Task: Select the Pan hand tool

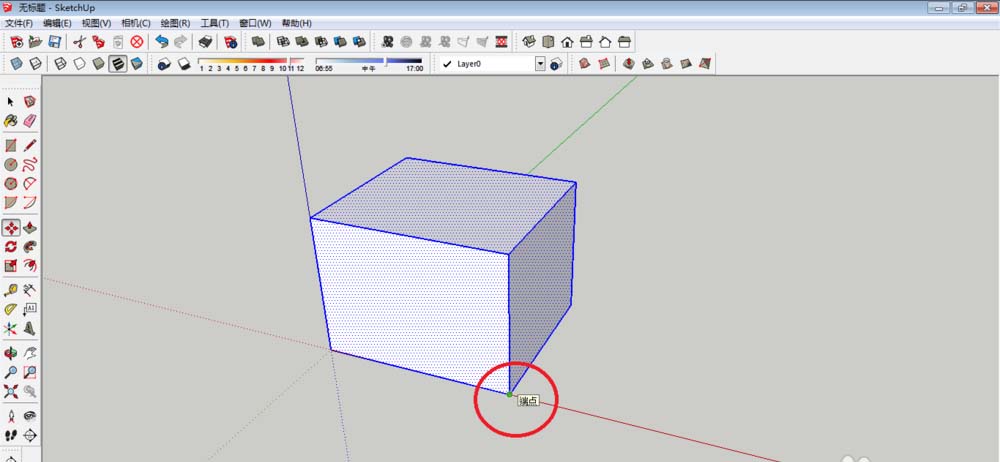Action: [x=29, y=353]
